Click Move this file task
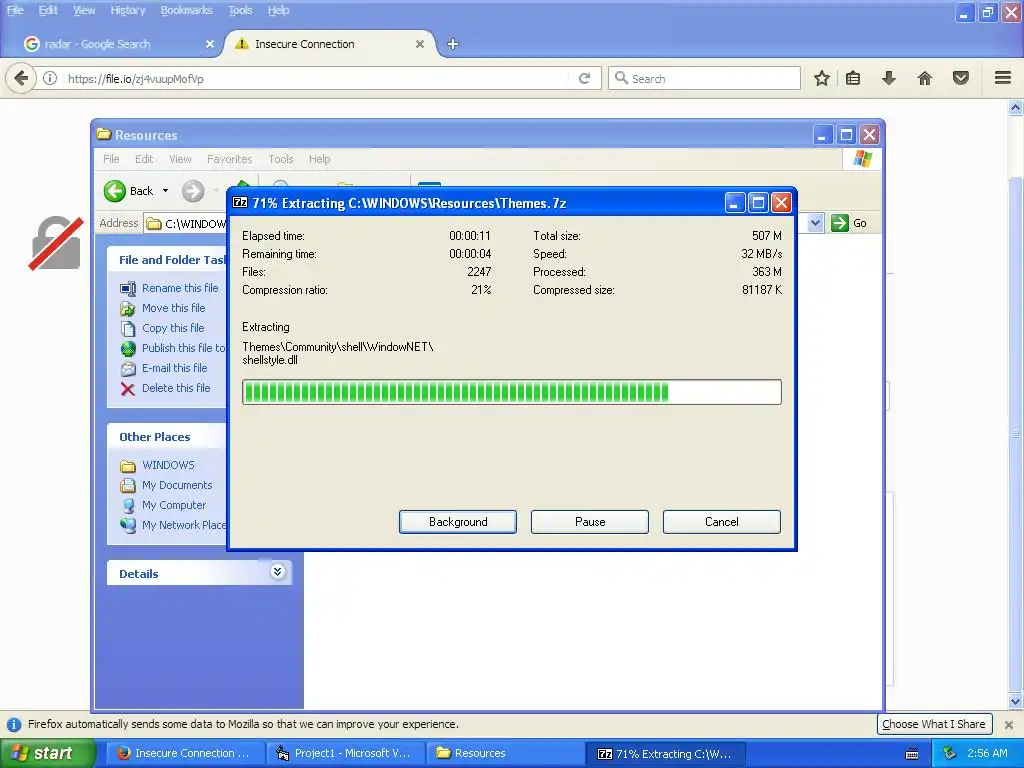Image resolution: width=1024 pixels, height=768 pixels. 173,308
